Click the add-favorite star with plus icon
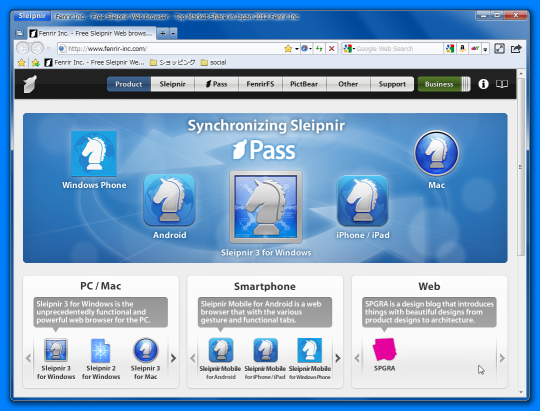This screenshot has height=411, width=540. [35, 62]
